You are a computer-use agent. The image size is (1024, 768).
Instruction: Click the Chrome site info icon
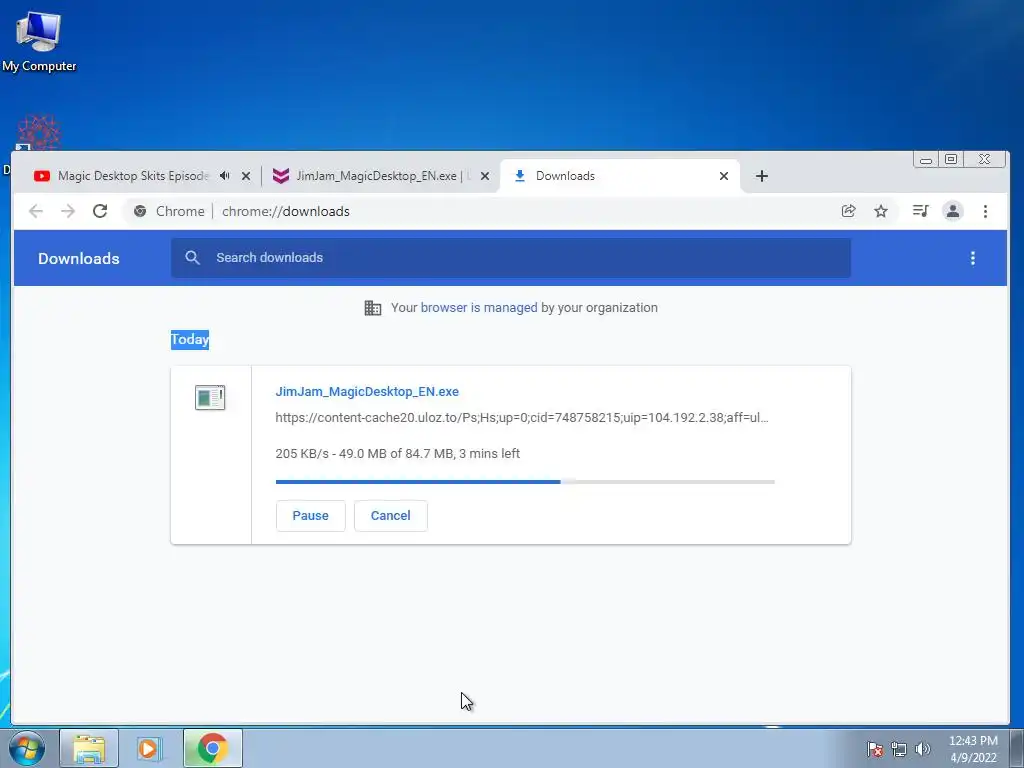[x=140, y=211]
